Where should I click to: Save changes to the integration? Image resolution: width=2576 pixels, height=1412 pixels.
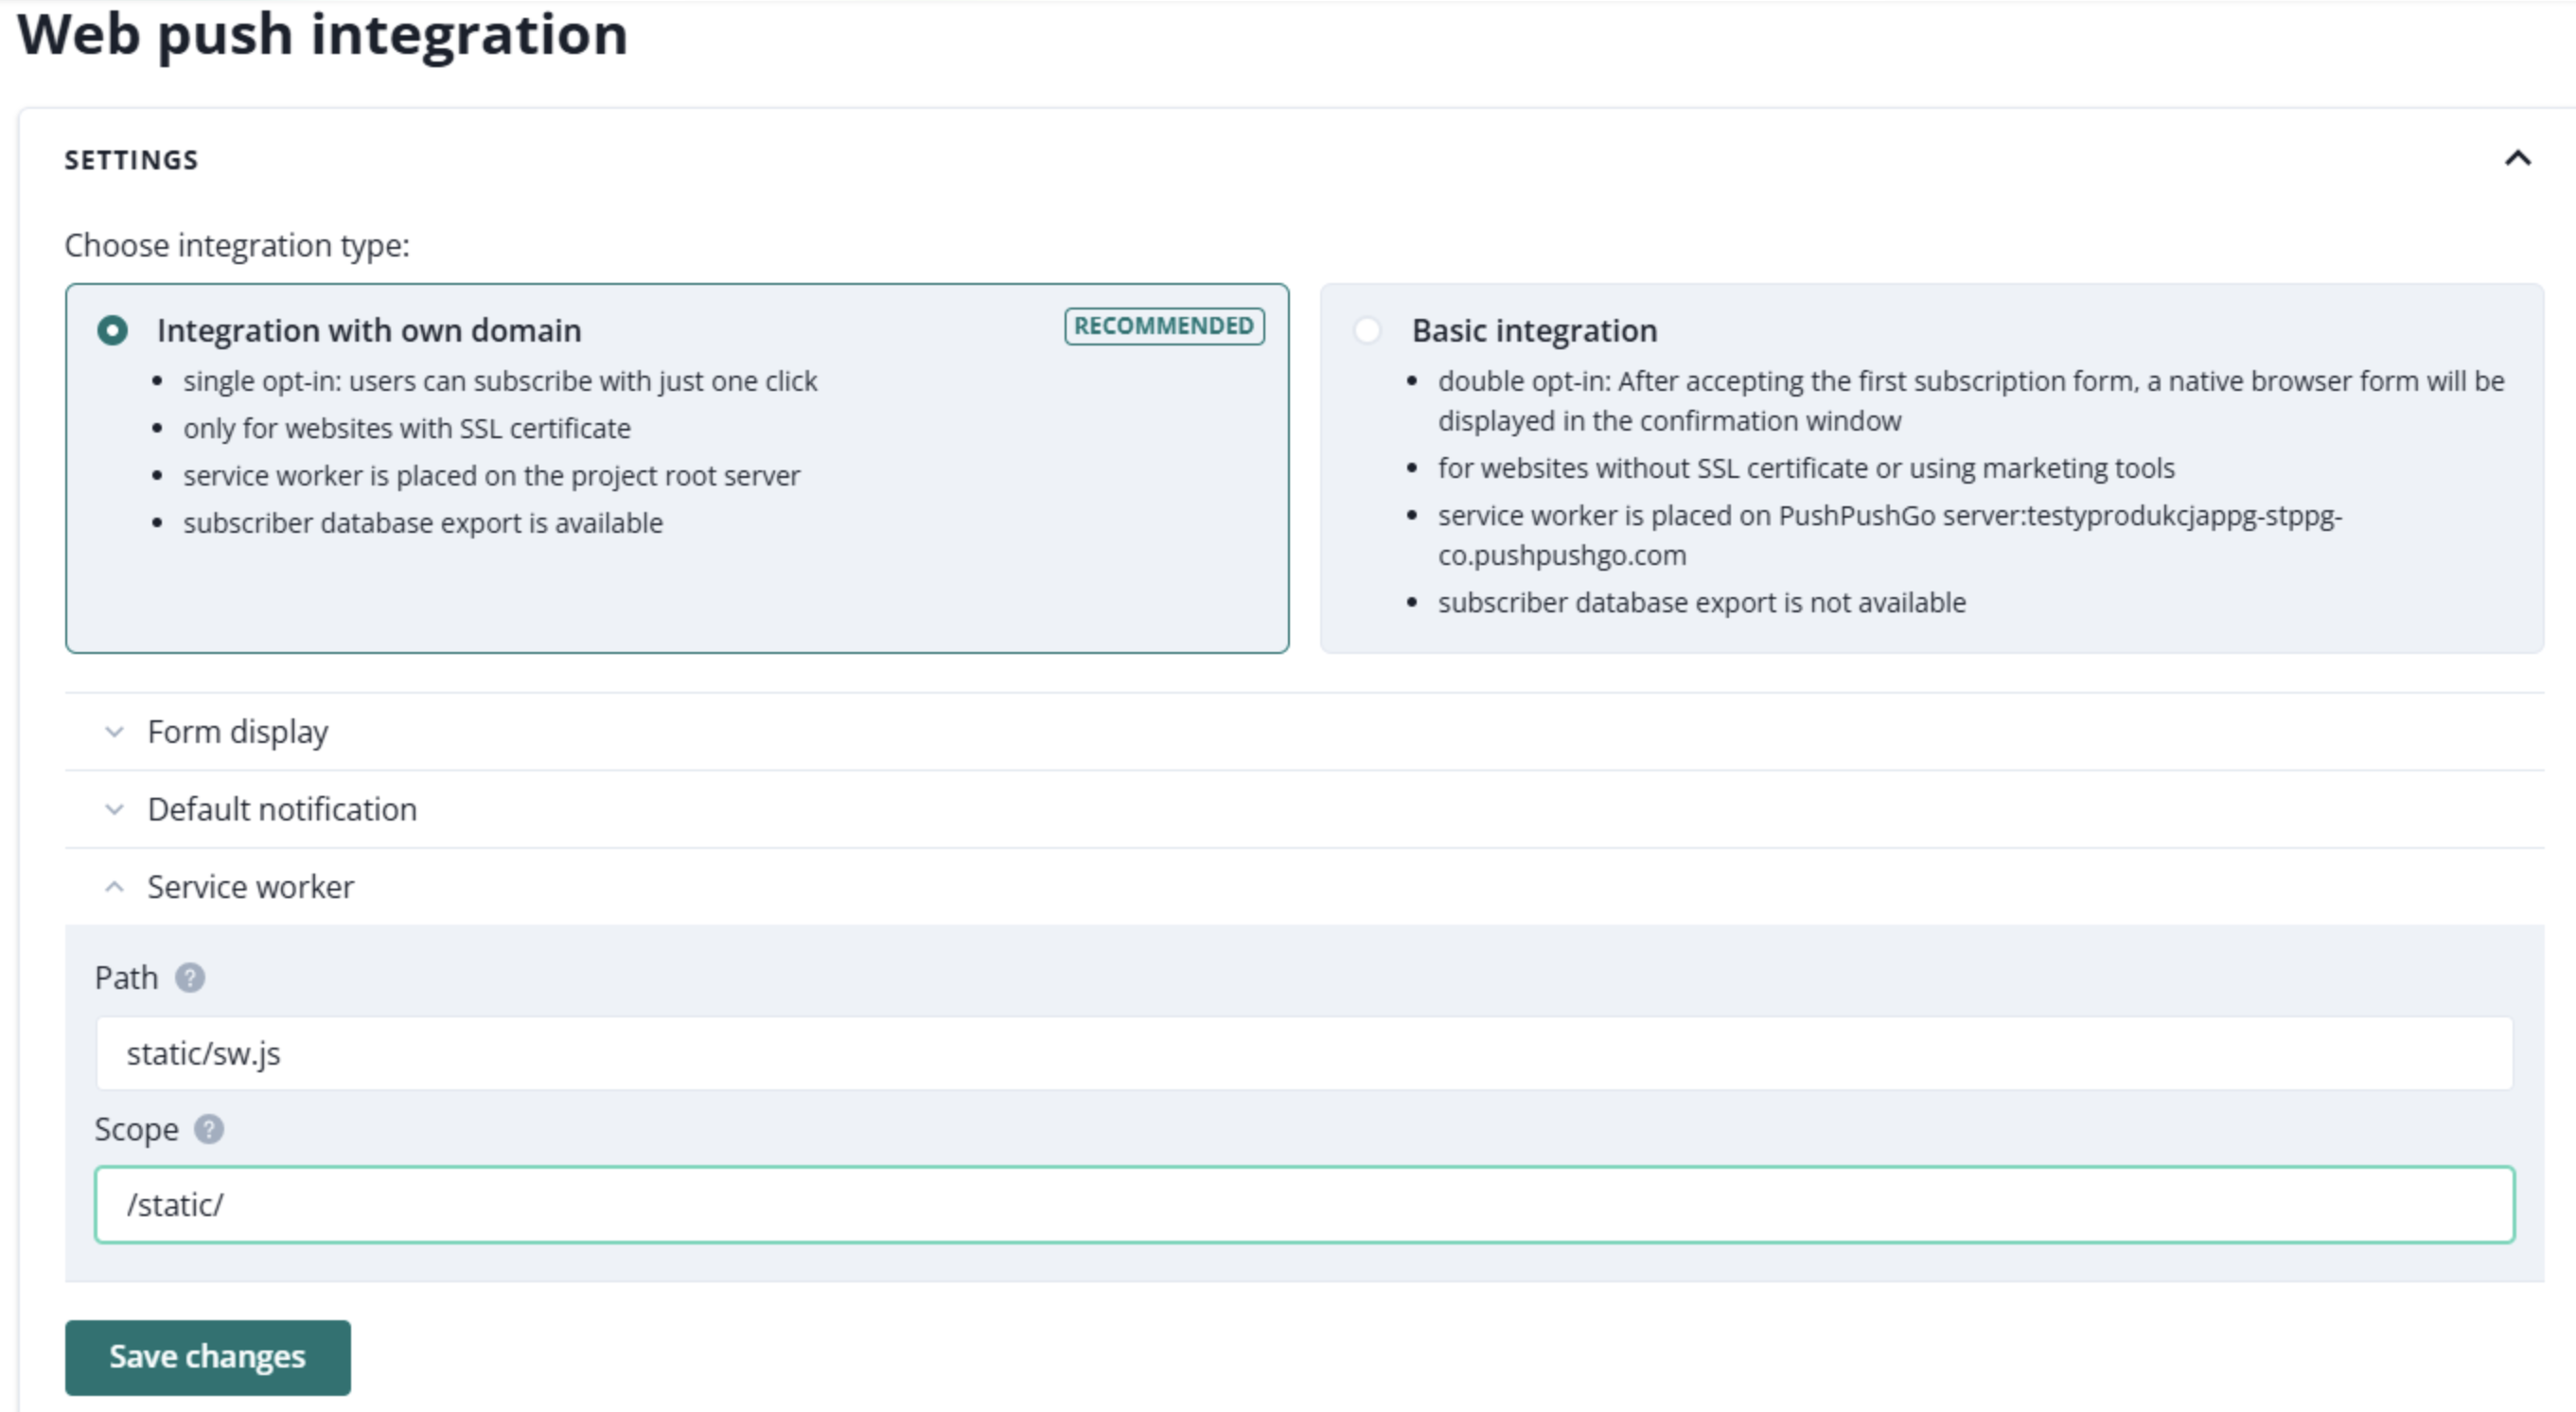(x=207, y=1357)
